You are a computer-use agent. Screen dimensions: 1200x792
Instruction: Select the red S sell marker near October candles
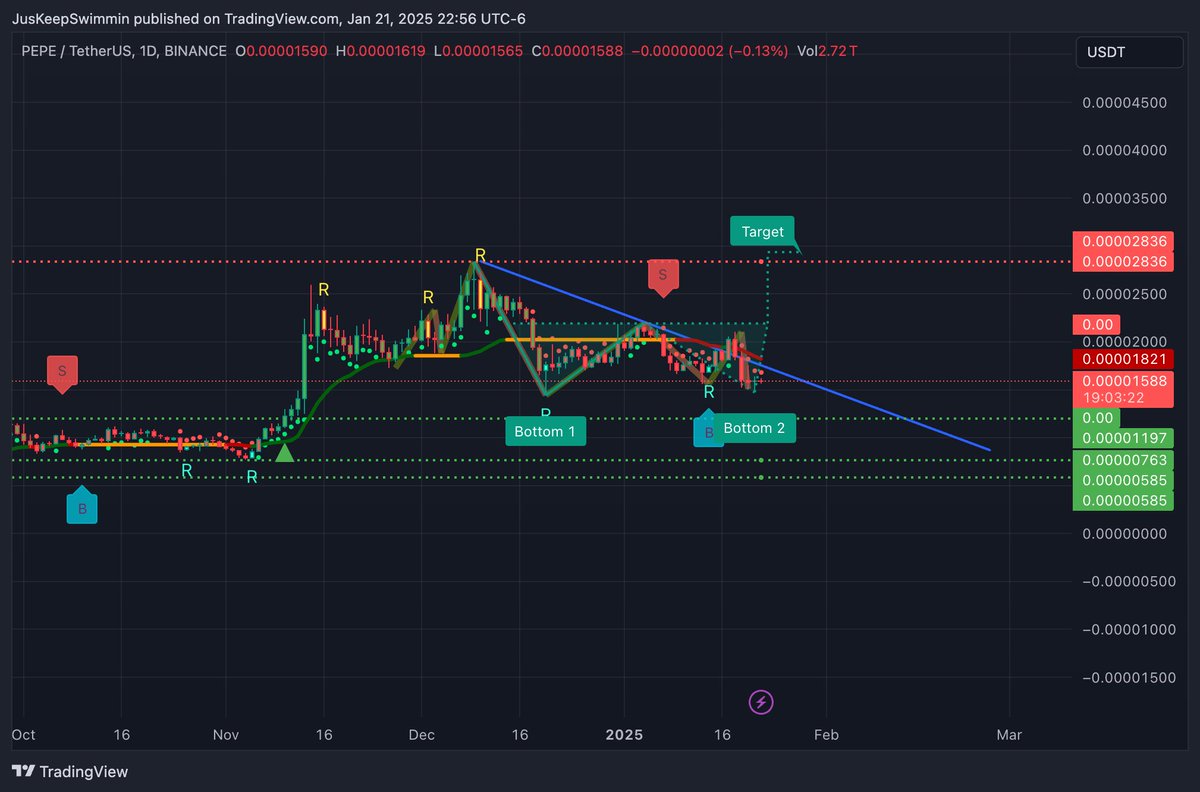[62, 372]
